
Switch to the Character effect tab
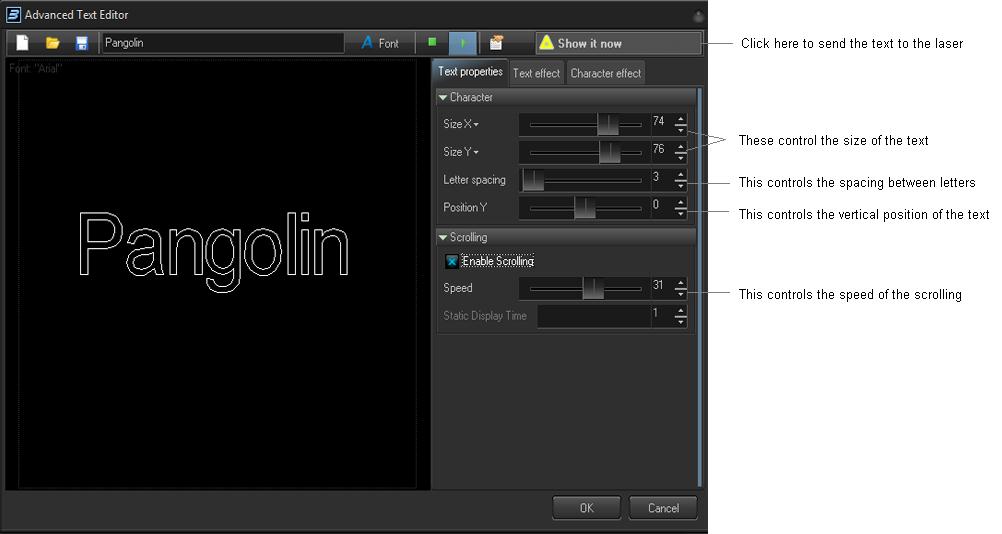coord(605,73)
